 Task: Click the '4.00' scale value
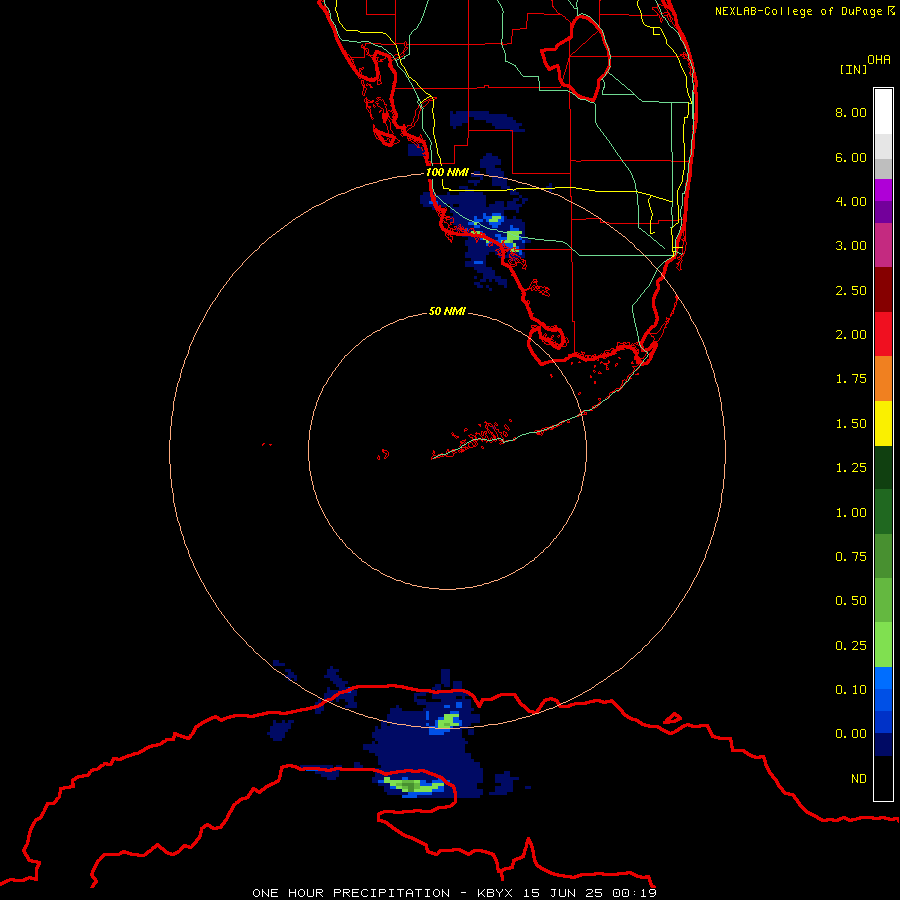coord(851,201)
